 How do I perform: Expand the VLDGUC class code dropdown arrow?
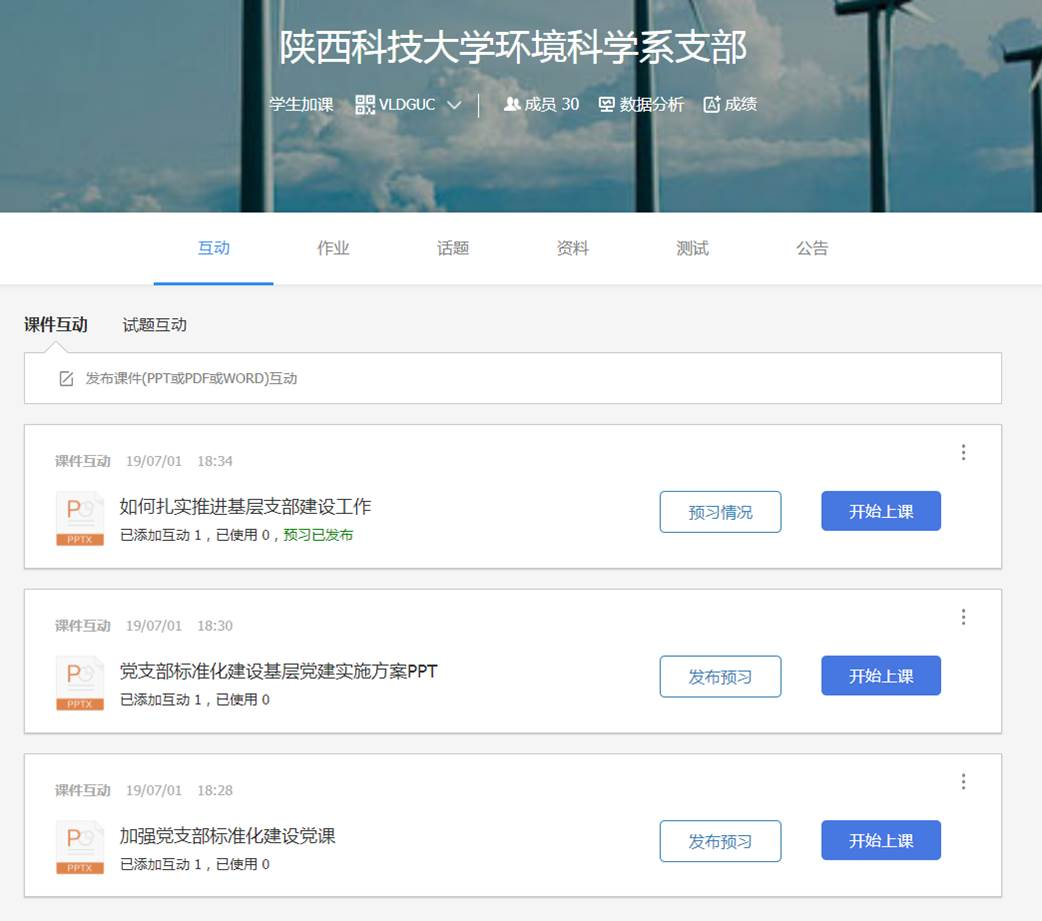coord(454,105)
